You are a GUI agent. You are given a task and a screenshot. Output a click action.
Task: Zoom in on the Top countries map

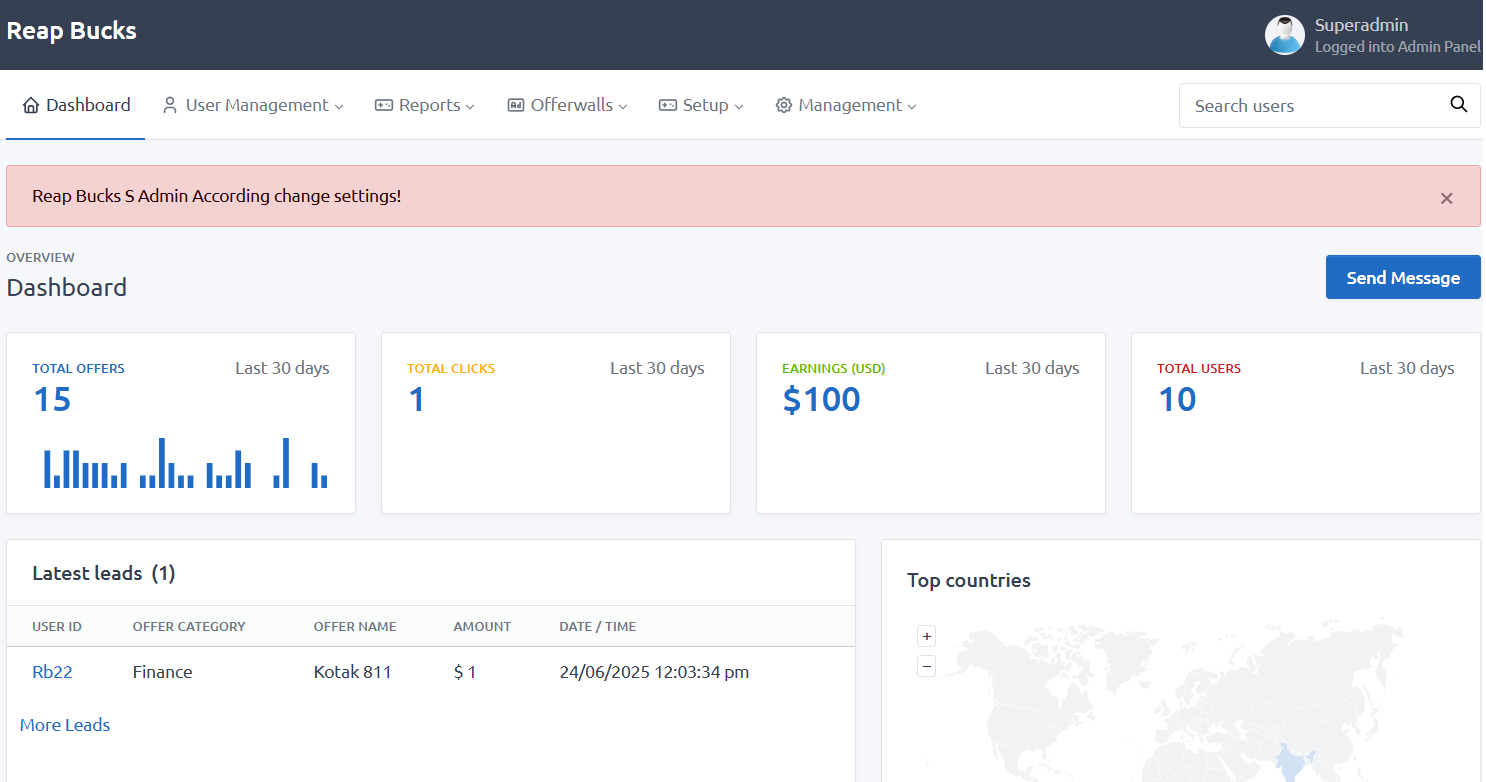tap(927, 636)
